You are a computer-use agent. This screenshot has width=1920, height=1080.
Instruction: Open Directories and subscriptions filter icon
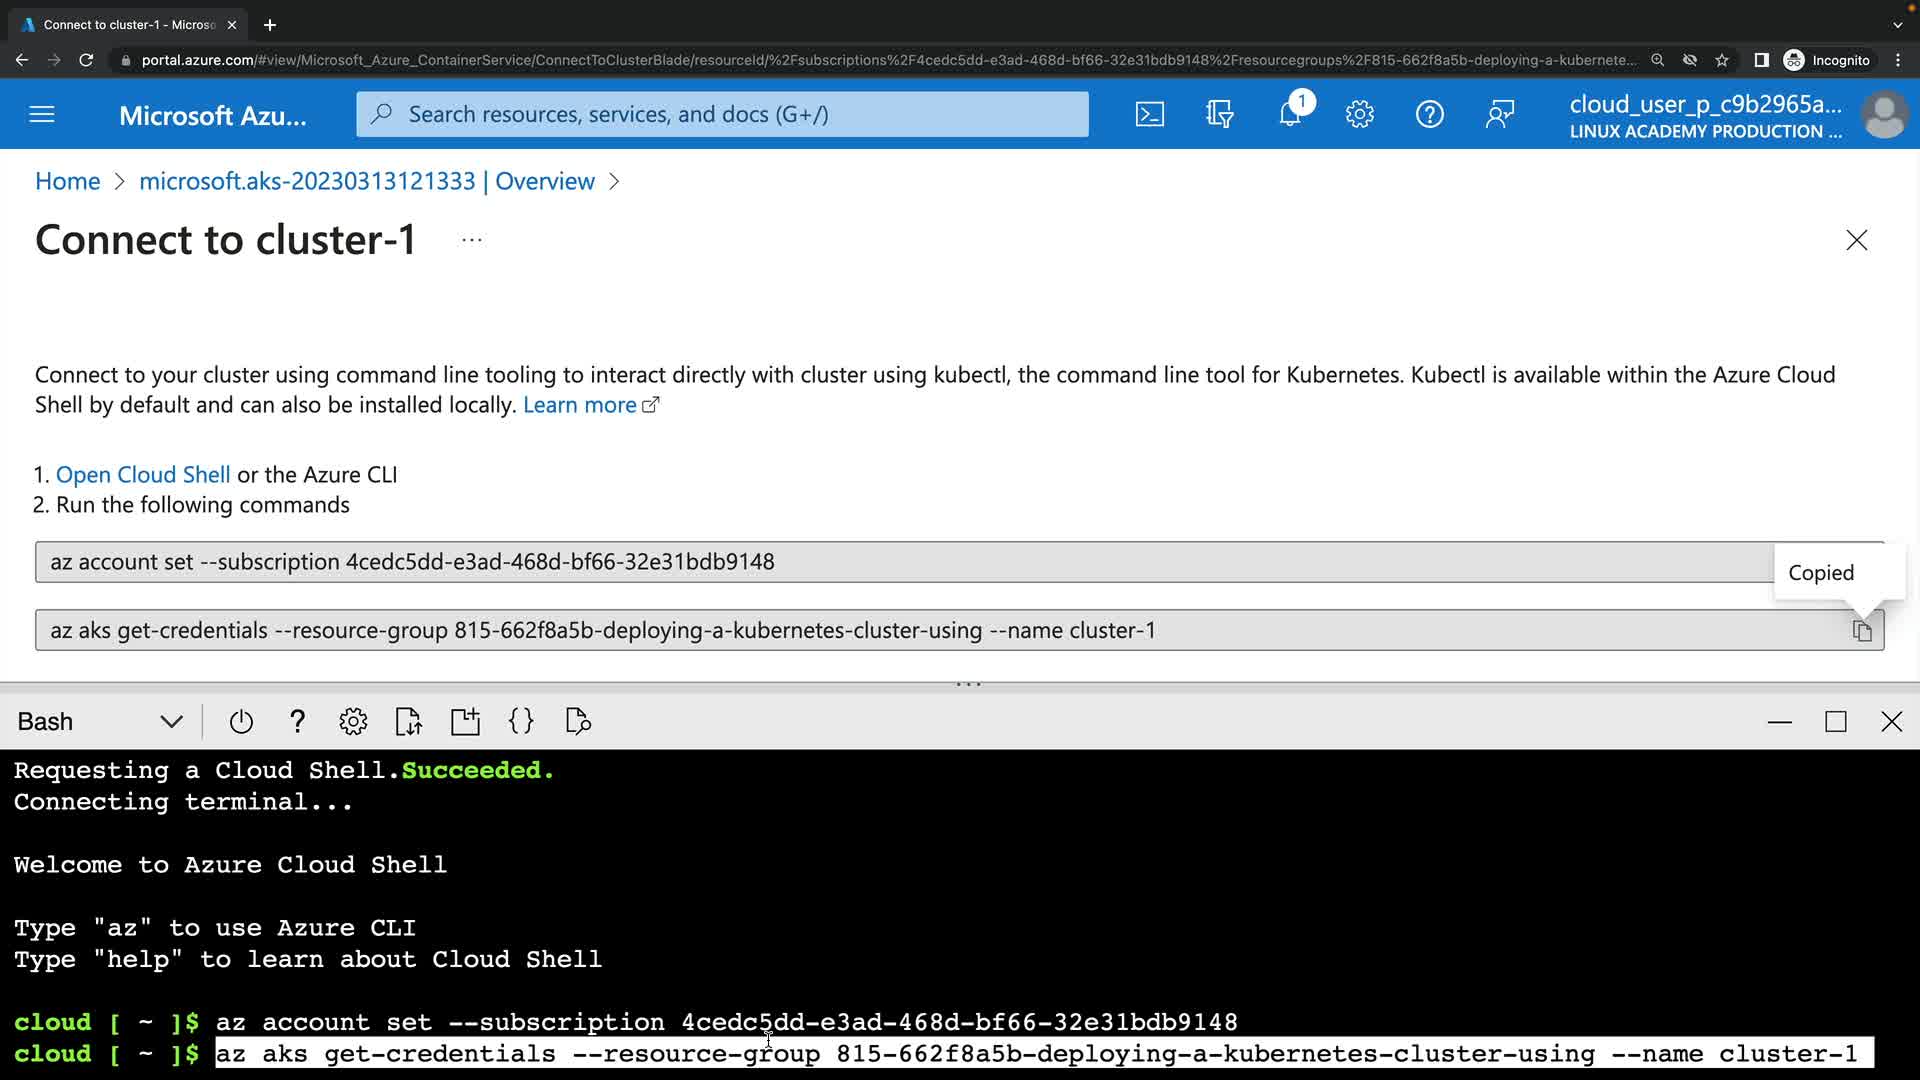[x=1219, y=114]
